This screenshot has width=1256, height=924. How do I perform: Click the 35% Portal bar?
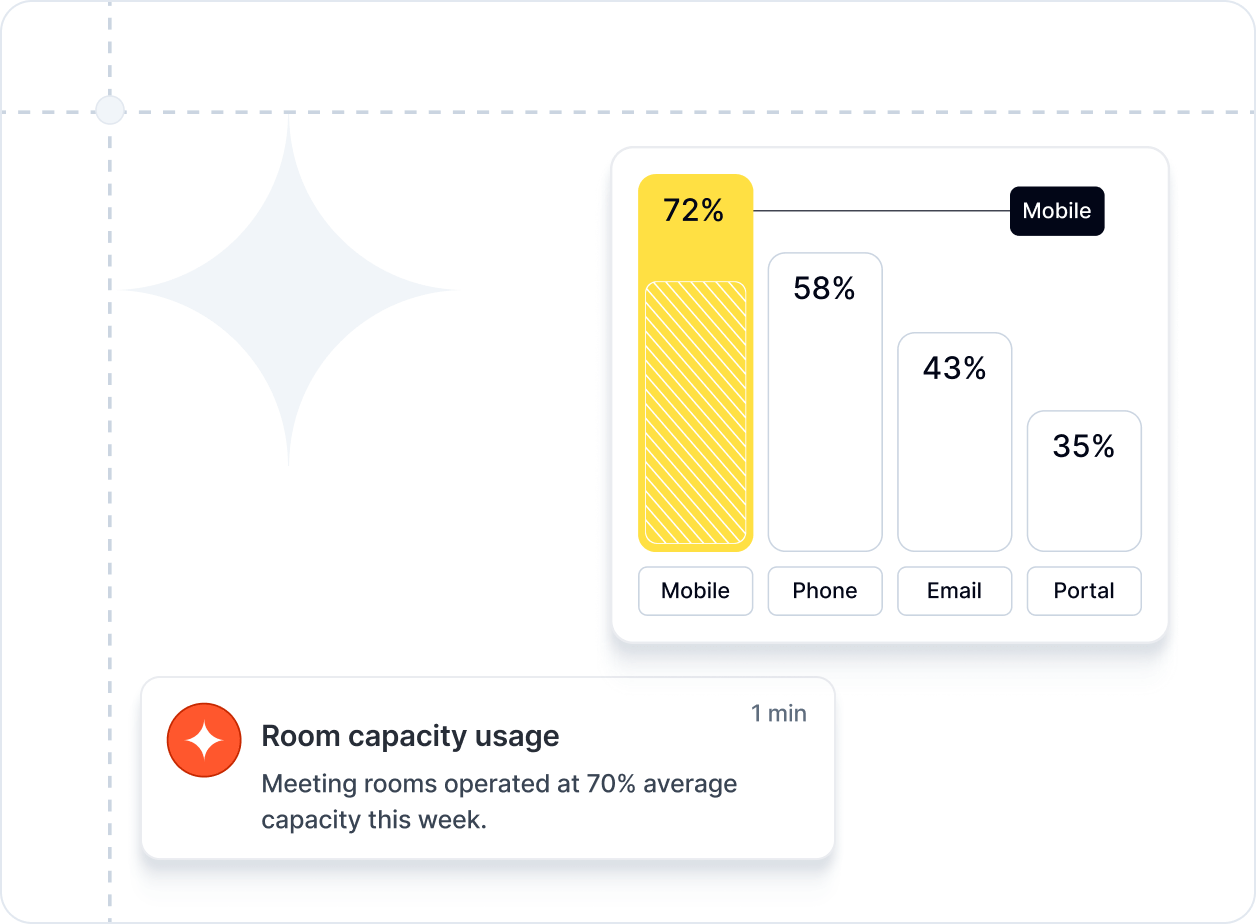point(1084,500)
